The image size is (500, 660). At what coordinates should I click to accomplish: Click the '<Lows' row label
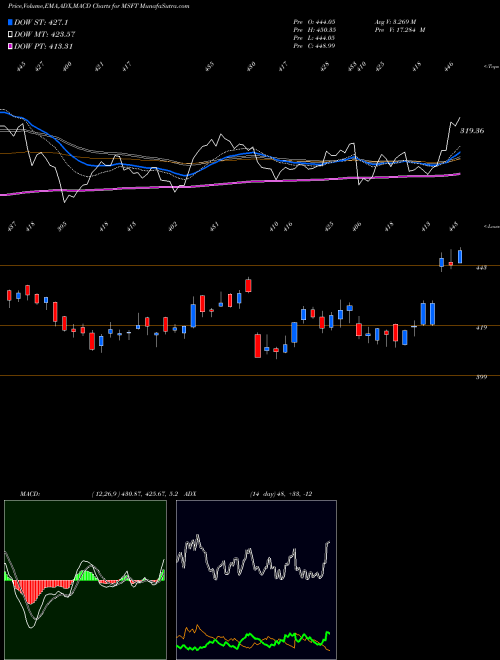pos(491,226)
